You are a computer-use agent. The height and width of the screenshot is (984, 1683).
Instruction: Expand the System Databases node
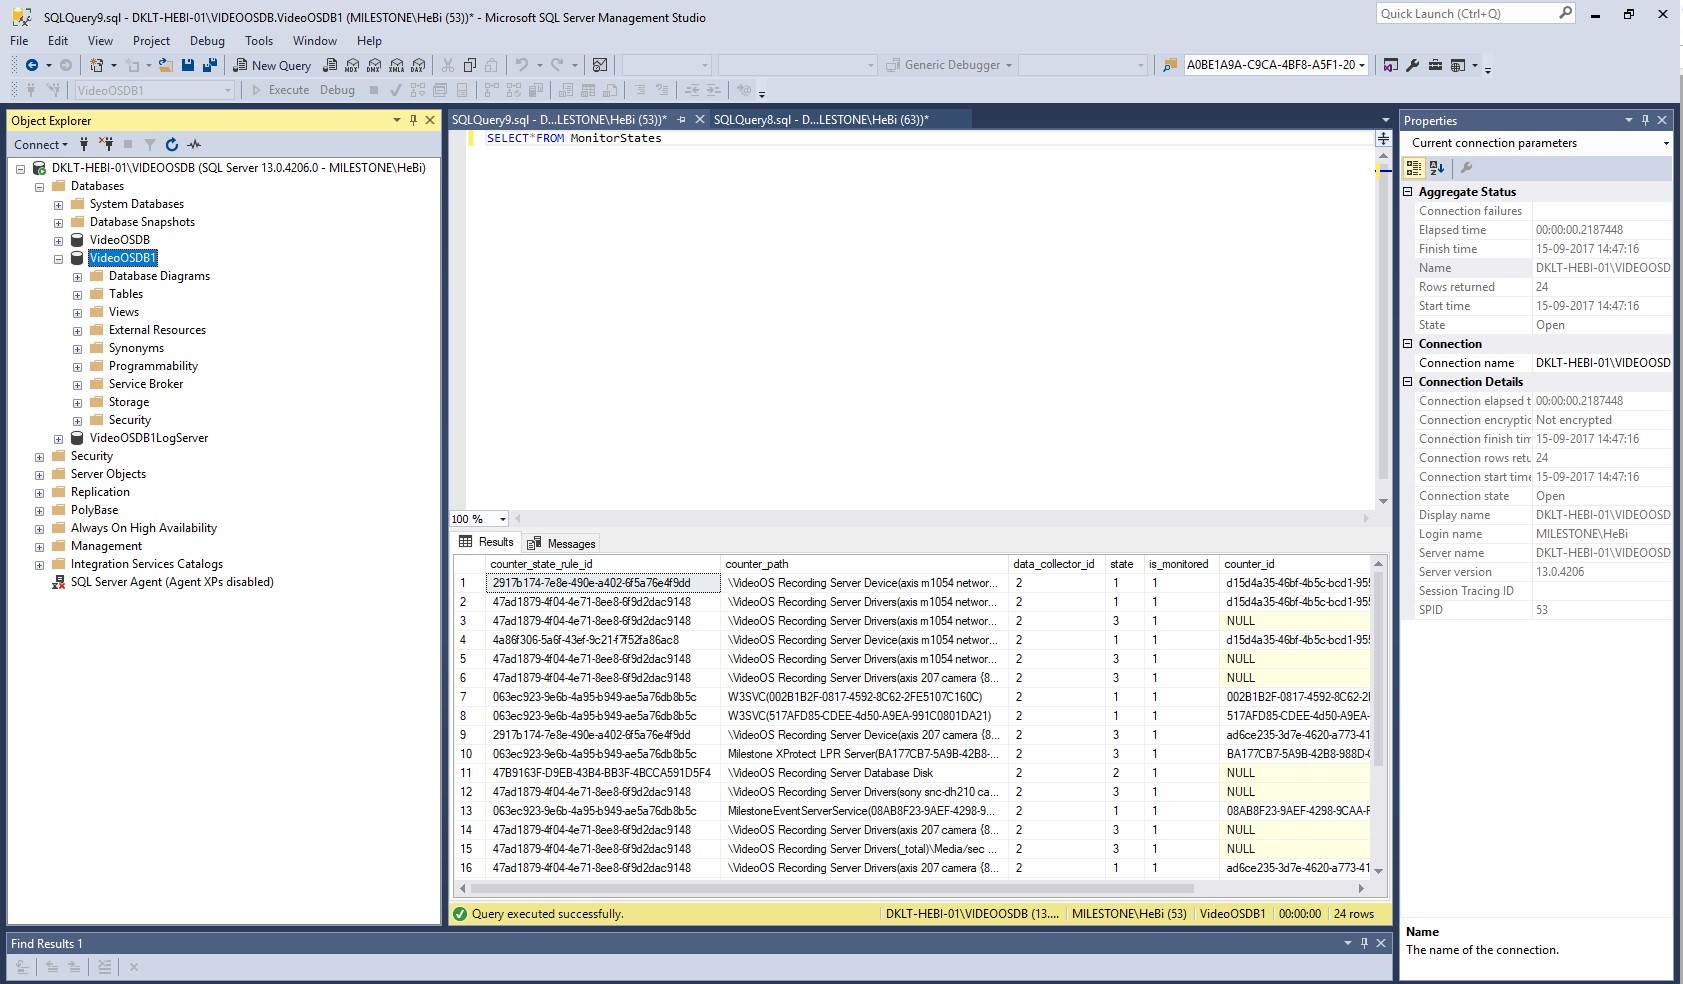point(58,205)
